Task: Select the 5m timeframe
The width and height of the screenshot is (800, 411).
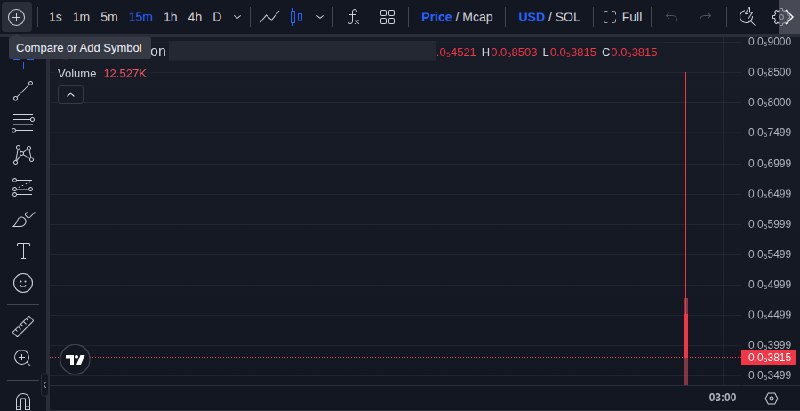Action: point(109,17)
